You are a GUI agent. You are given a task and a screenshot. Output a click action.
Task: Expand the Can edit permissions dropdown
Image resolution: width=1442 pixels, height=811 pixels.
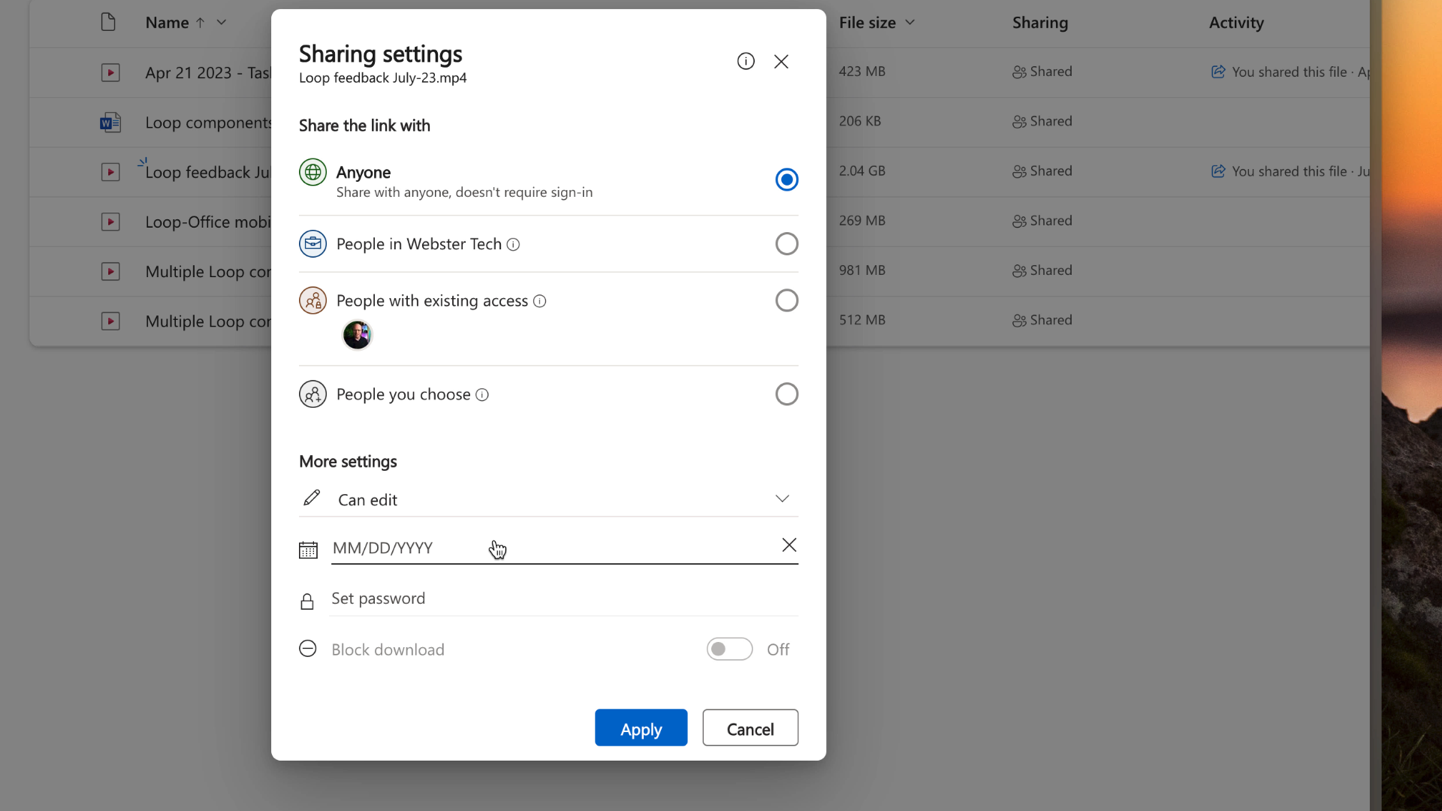click(x=782, y=497)
